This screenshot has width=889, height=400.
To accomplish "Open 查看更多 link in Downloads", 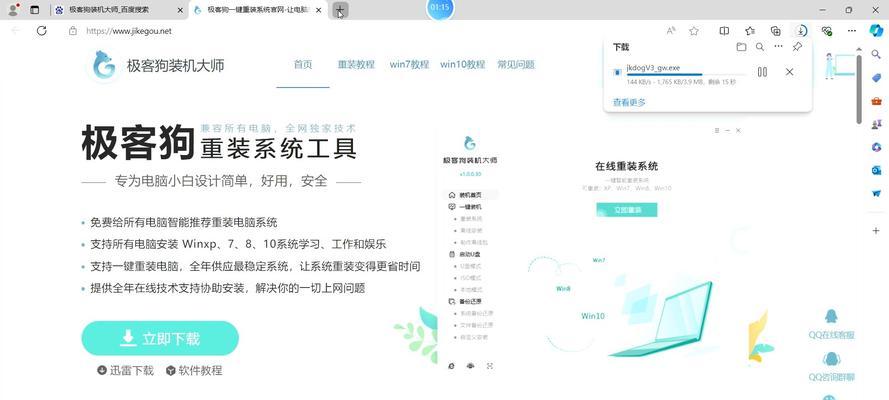I will pyautogui.click(x=629, y=103).
